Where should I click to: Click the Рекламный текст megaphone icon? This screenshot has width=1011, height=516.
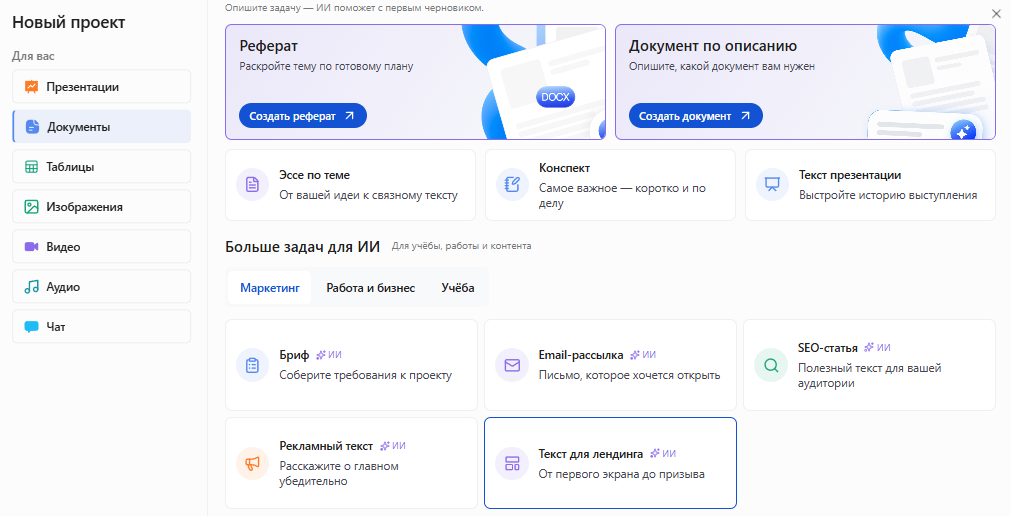coord(252,463)
